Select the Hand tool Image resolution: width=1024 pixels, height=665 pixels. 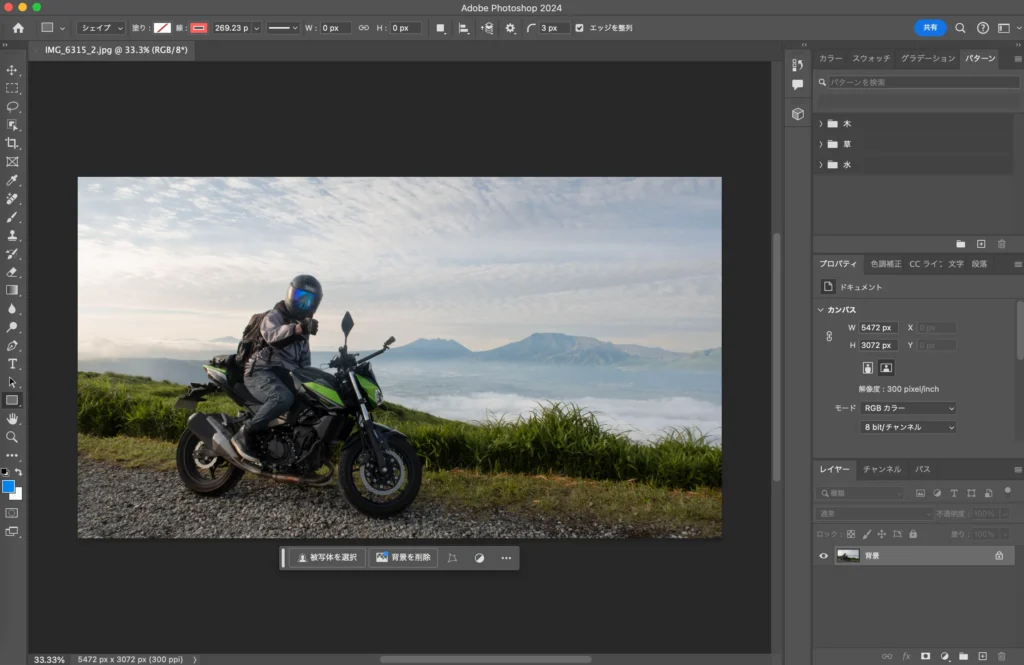pyautogui.click(x=12, y=418)
